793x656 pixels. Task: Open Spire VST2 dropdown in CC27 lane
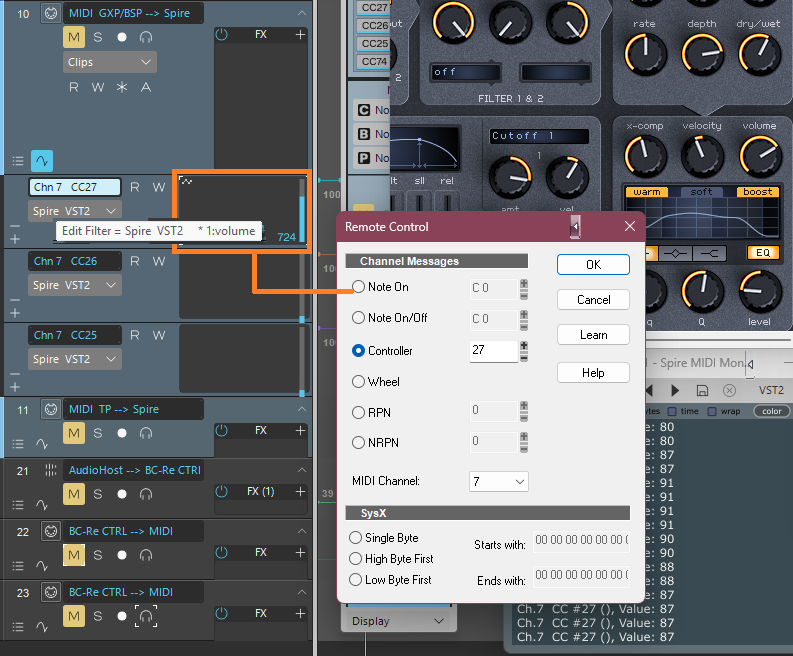point(75,211)
